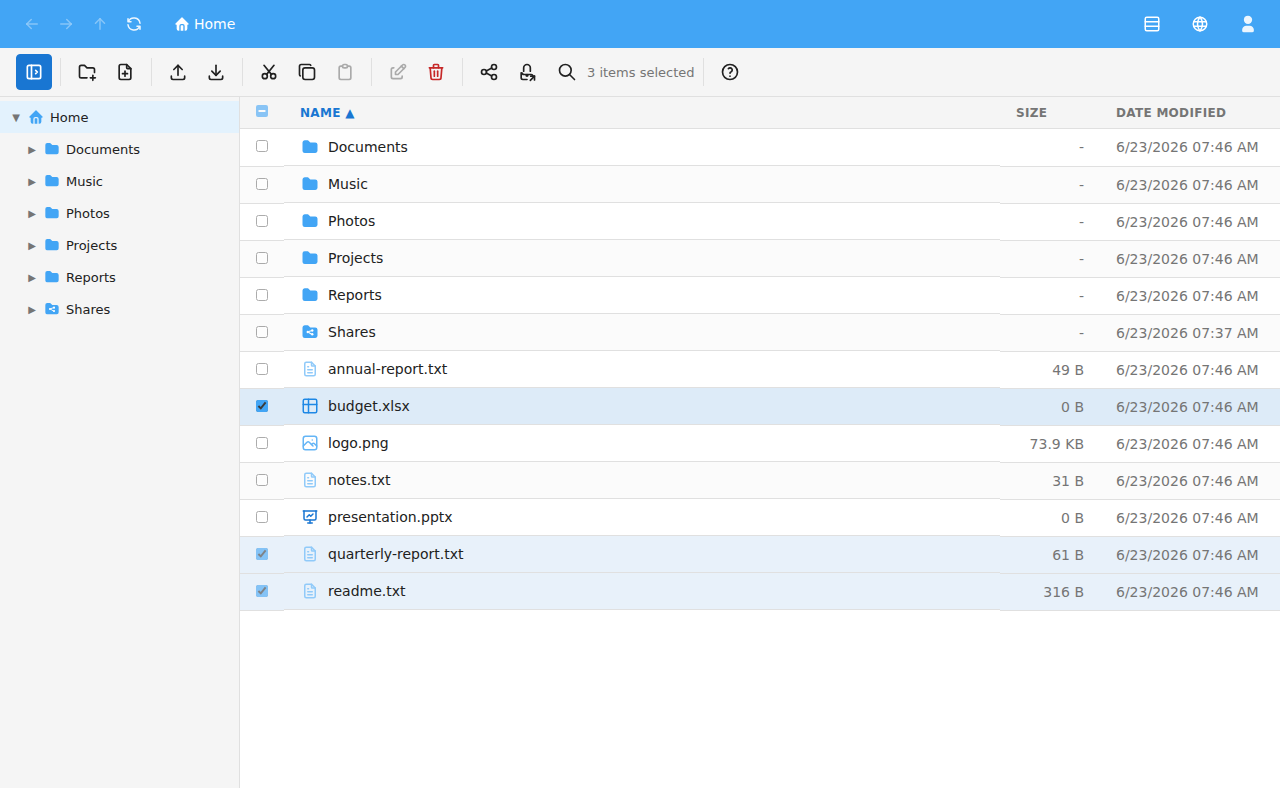
Task: Click the paste clipboard icon
Action: pyautogui.click(x=345, y=72)
